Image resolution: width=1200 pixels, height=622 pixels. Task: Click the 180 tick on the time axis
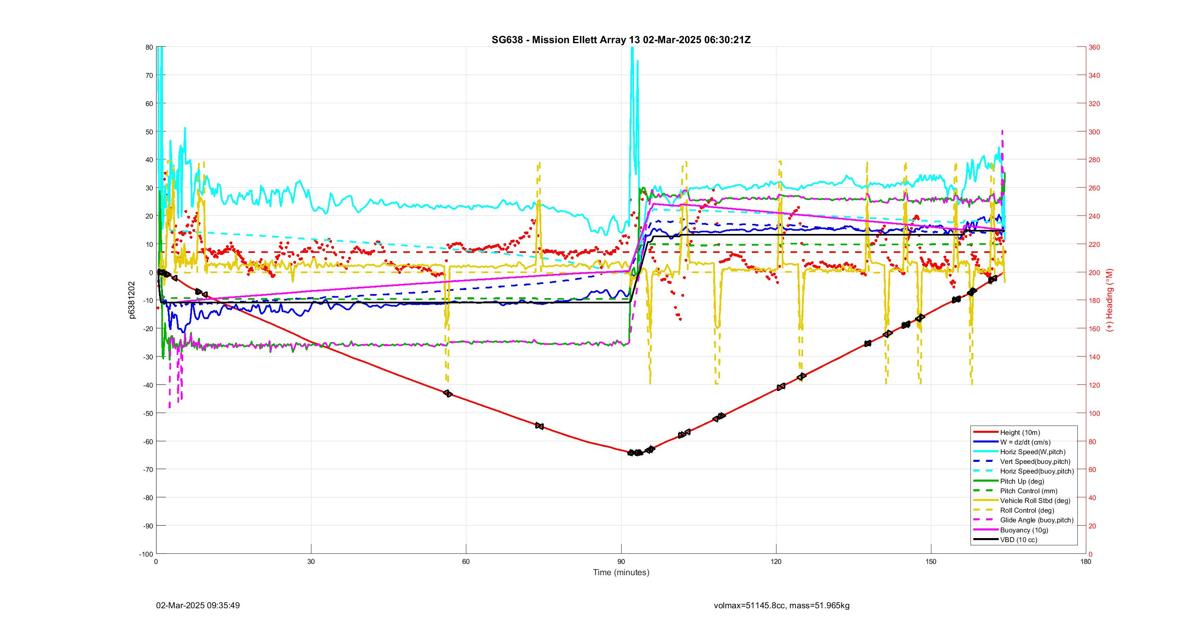click(1086, 562)
